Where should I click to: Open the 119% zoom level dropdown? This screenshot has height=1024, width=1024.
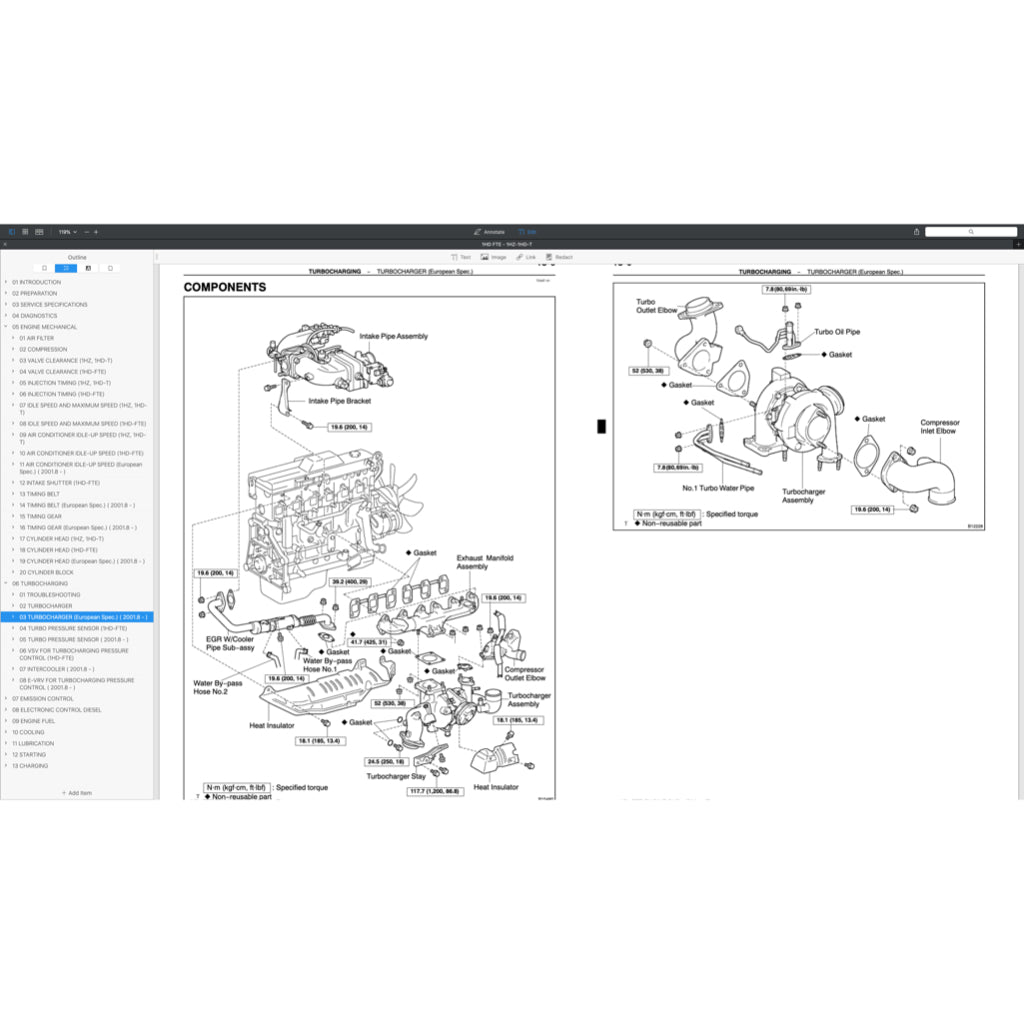pos(67,232)
